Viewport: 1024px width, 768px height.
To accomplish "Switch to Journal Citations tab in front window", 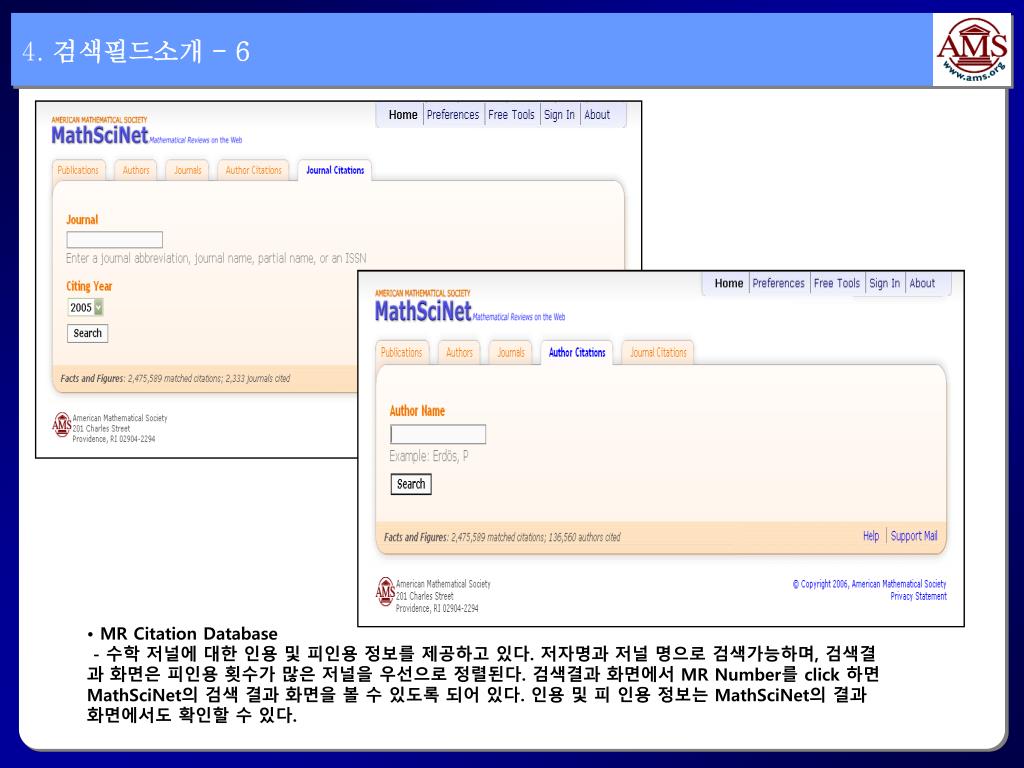I will [x=658, y=353].
